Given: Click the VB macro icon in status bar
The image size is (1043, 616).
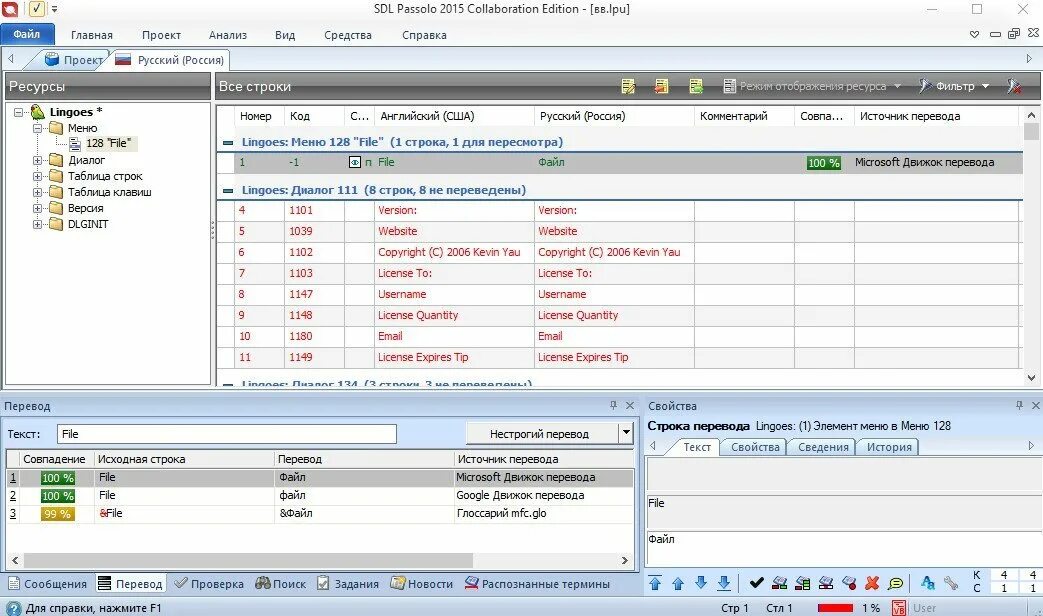Looking at the screenshot, I should point(899,608).
